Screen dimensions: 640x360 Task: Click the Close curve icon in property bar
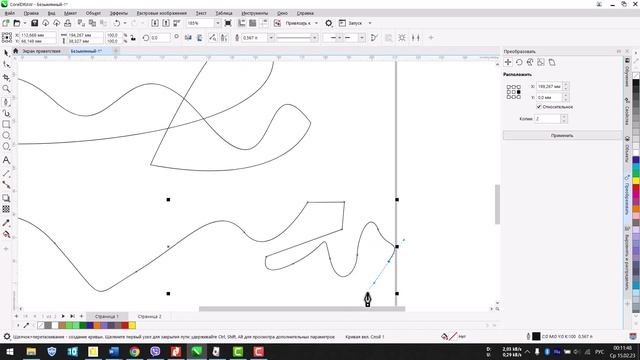tap(374, 38)
